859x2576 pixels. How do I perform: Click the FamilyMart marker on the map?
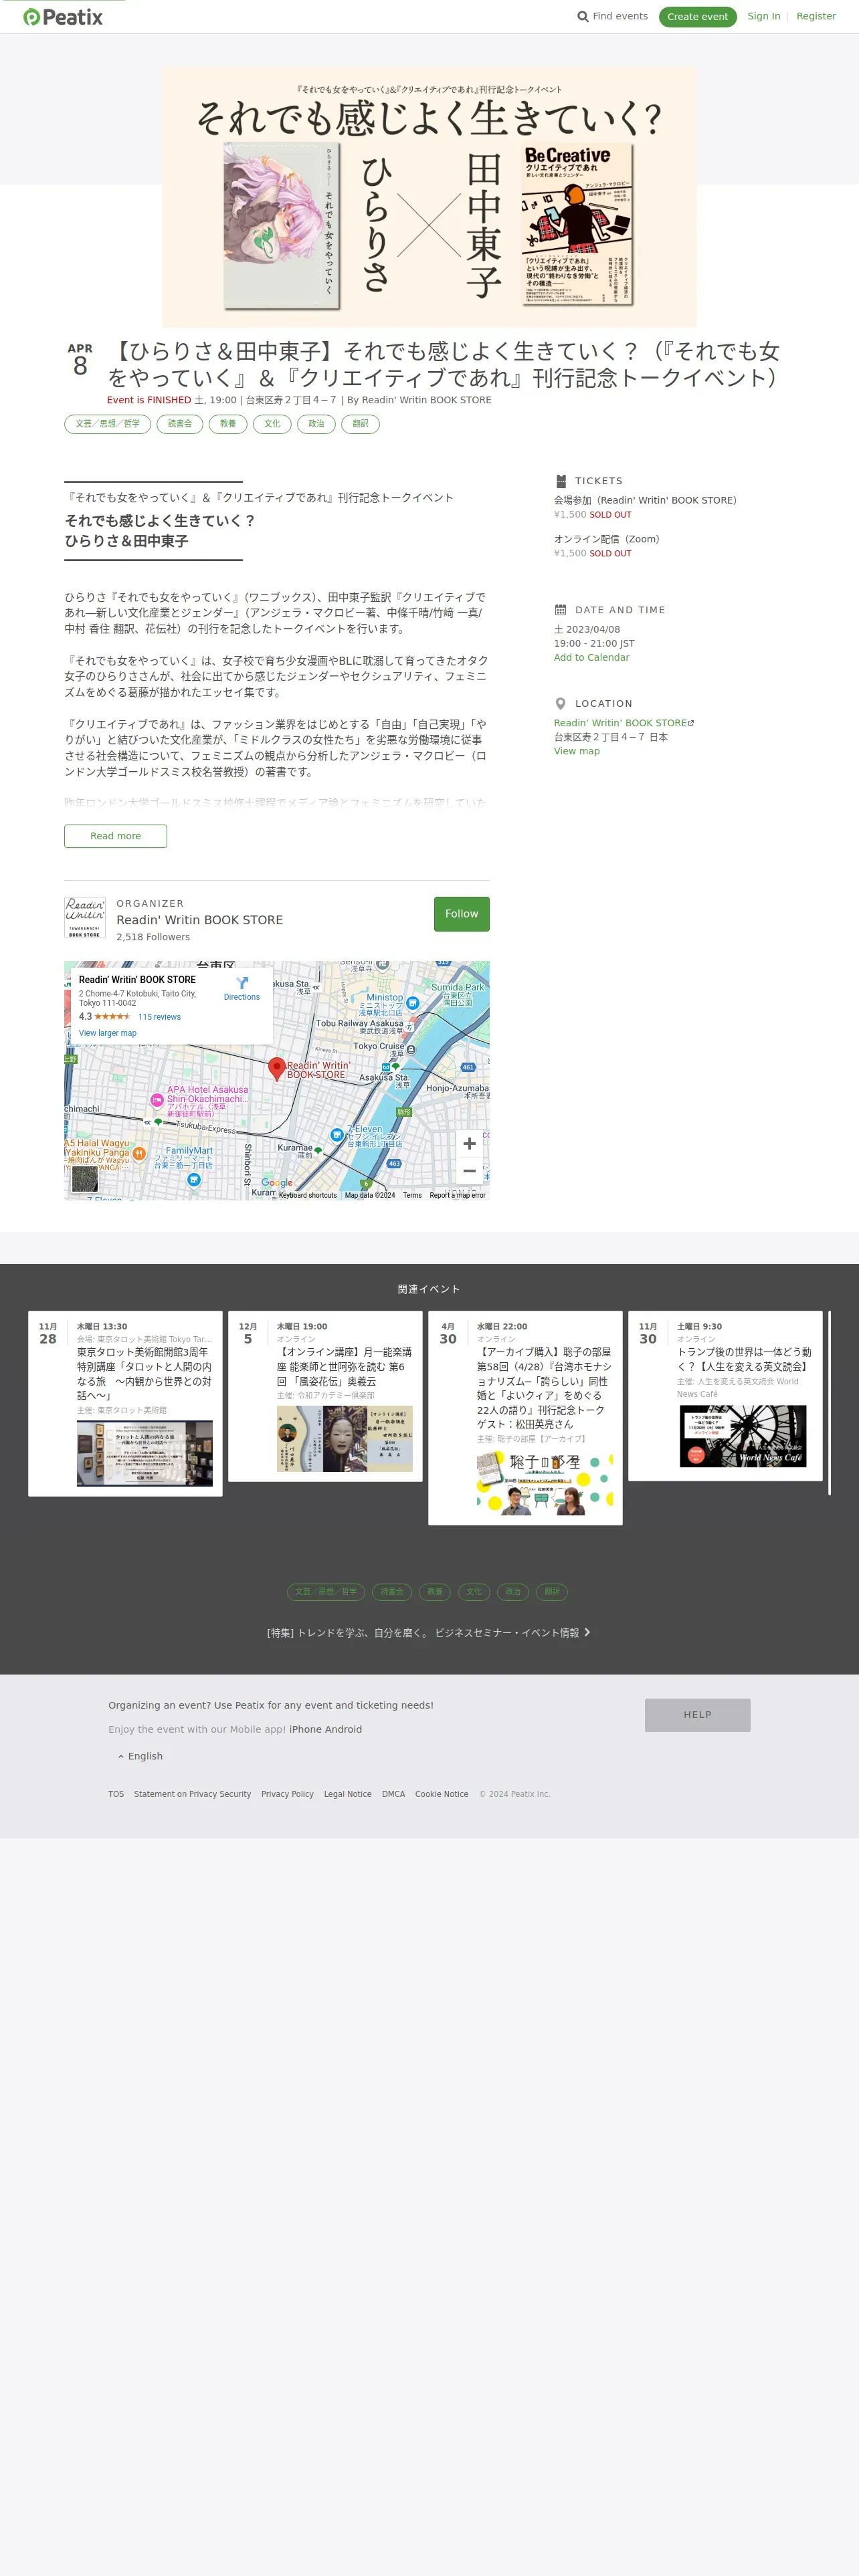[x=194, y=1180]
